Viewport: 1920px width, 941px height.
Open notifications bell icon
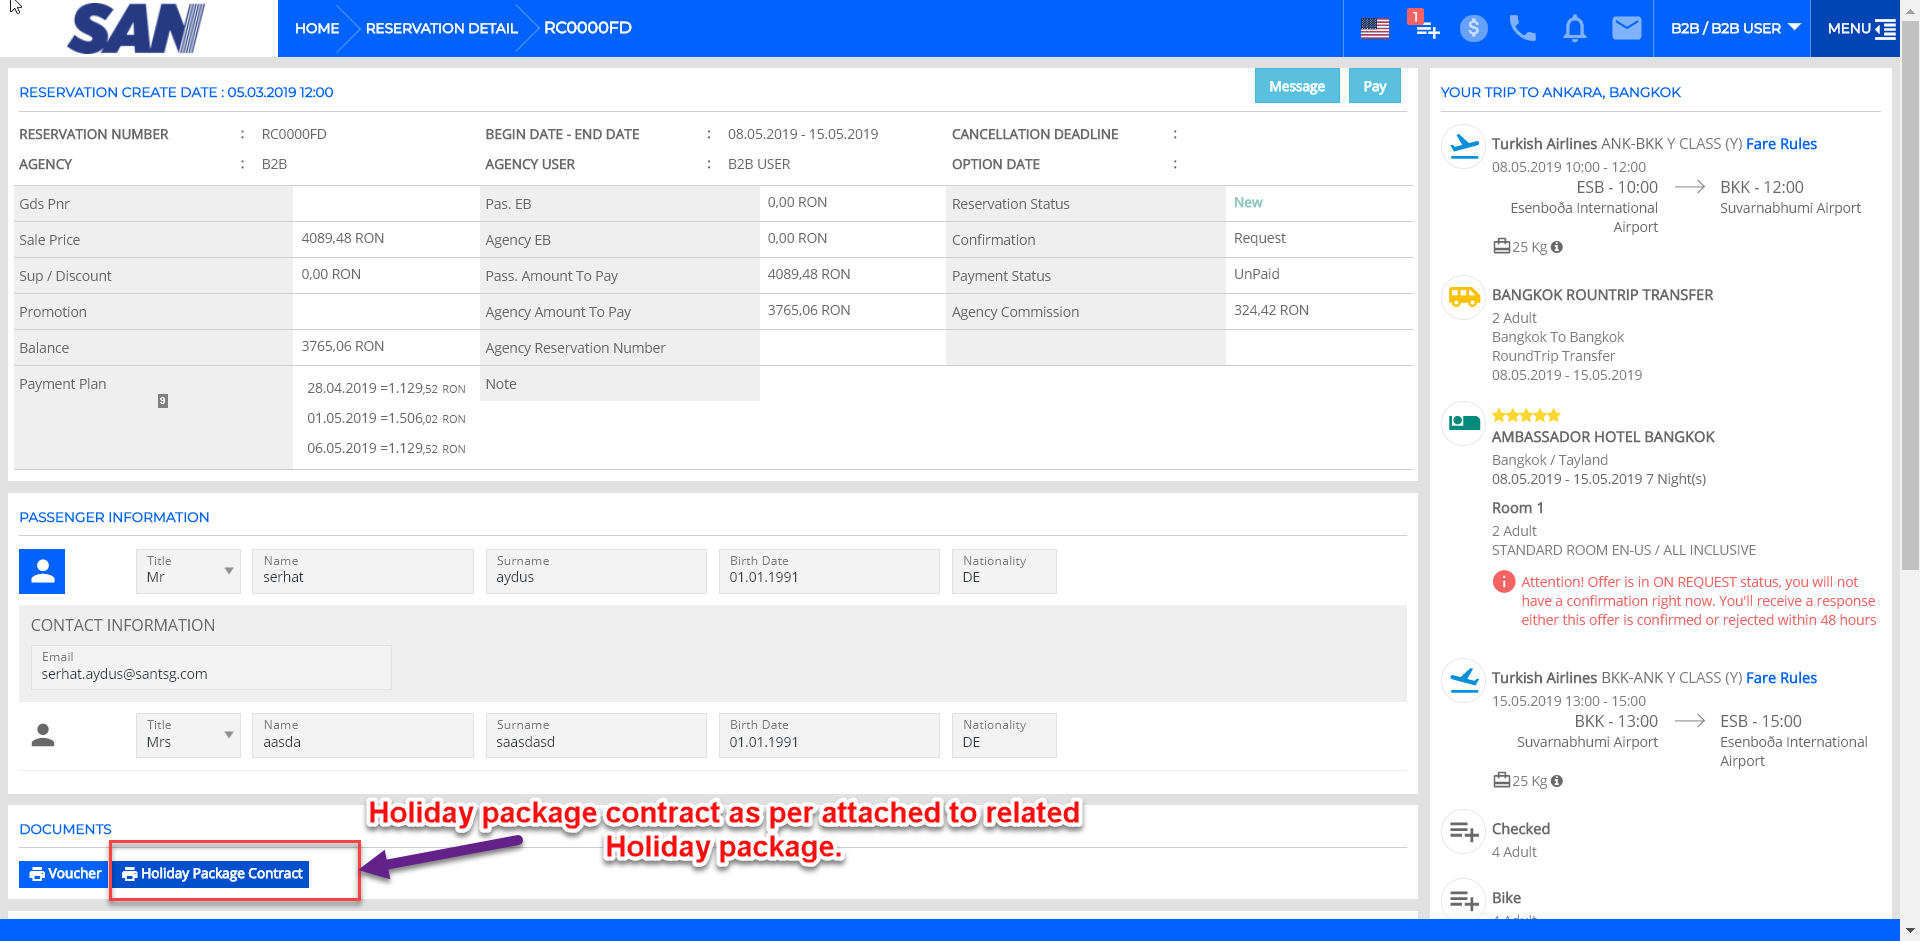1574,29
